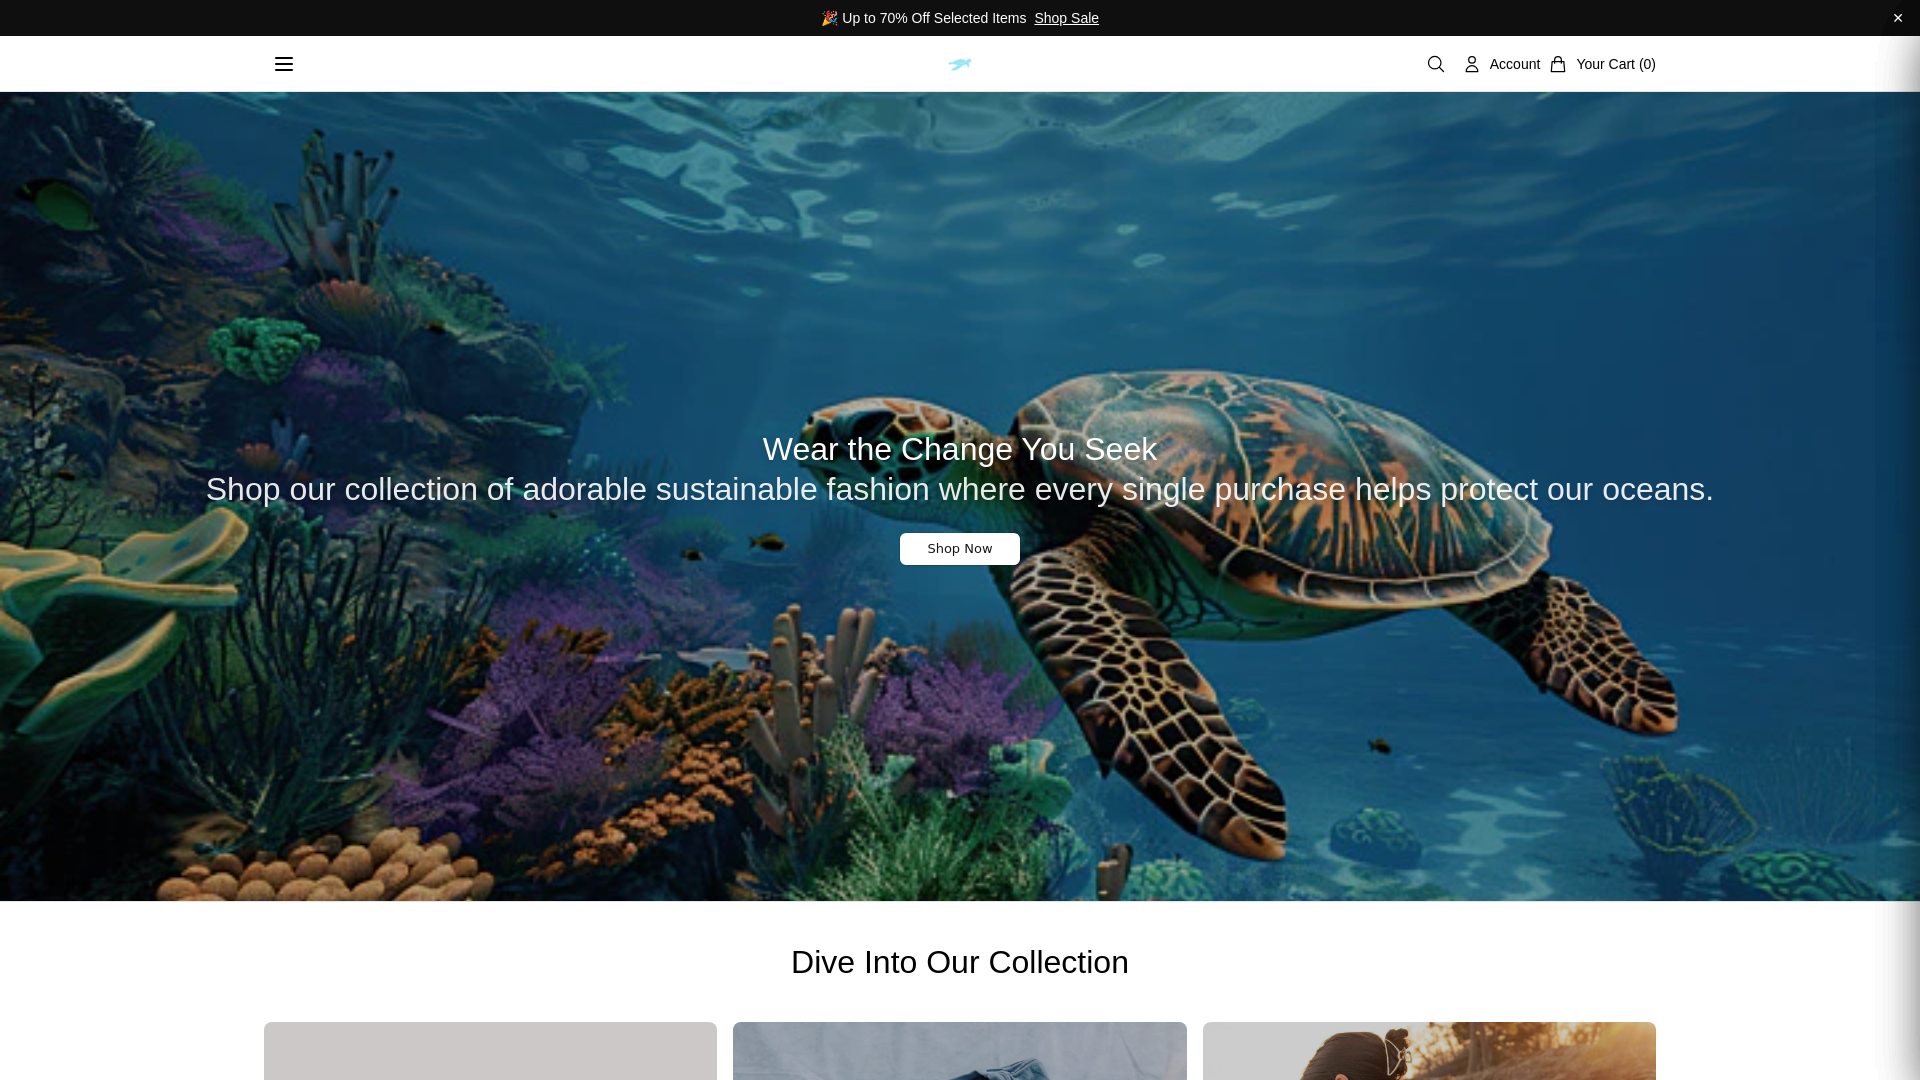Open the hamburger navigation menu

[x=284, y=64]
